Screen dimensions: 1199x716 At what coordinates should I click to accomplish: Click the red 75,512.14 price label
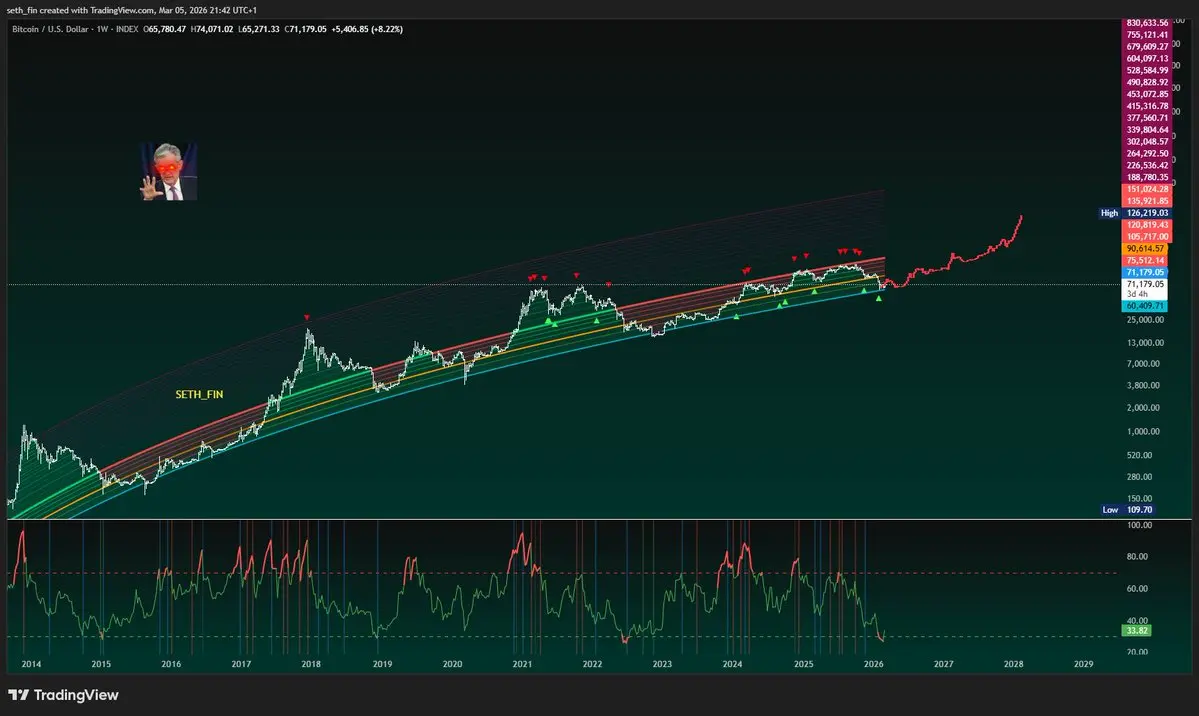tap(1145, 261)
